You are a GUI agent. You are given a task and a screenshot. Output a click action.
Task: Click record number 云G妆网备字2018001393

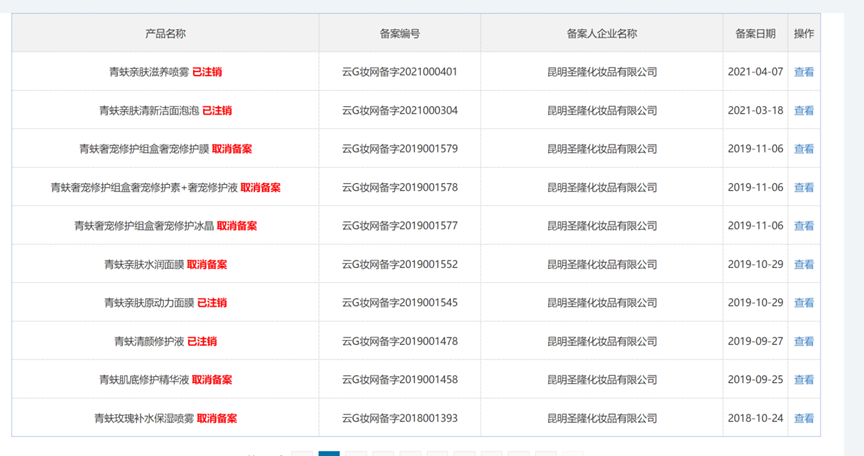(399, 419)
